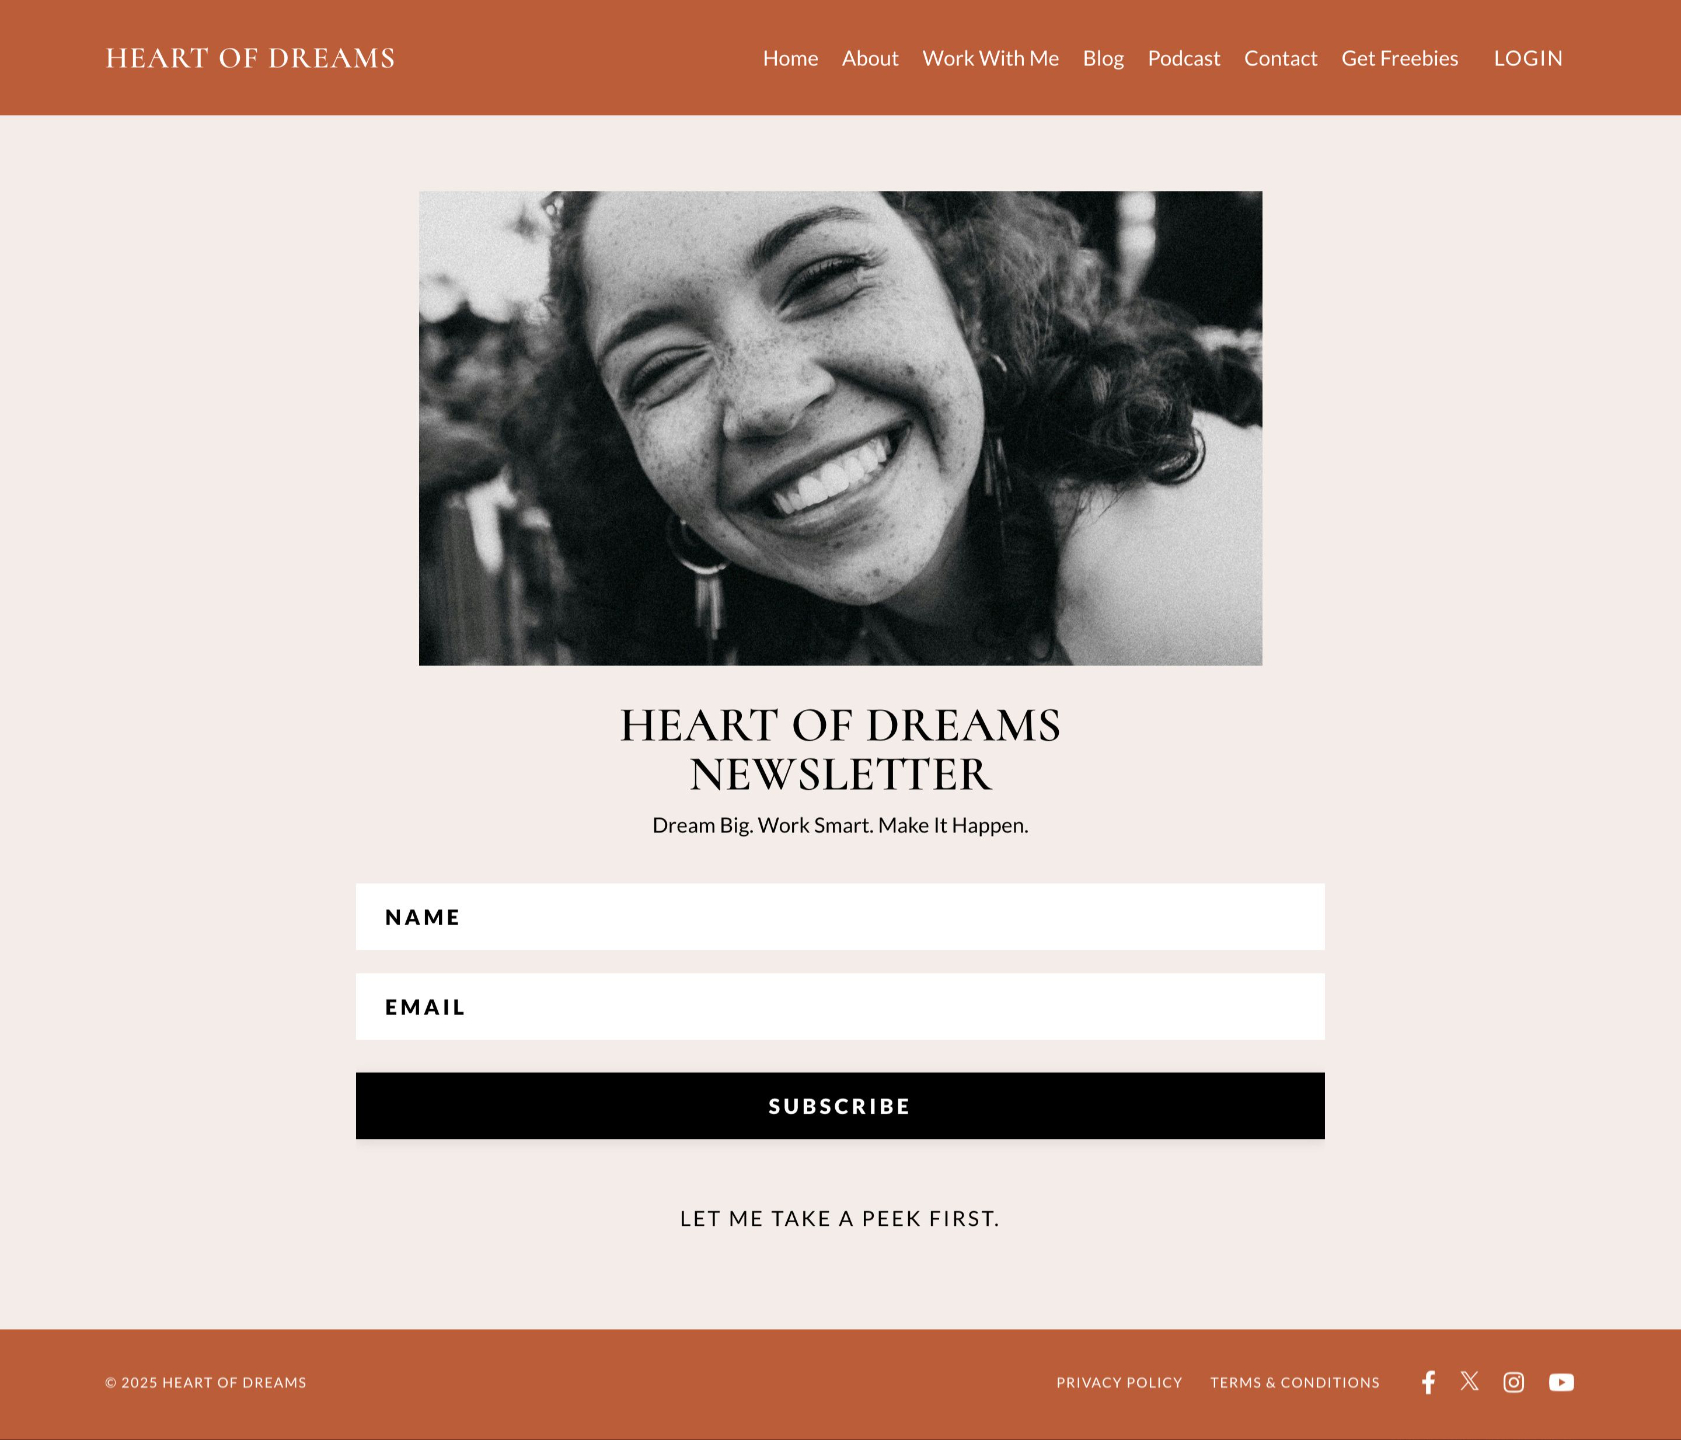Viewport: 1681px width, 1440px height.
Task: Click the black Subscribe button
Action: (840, 1106)
